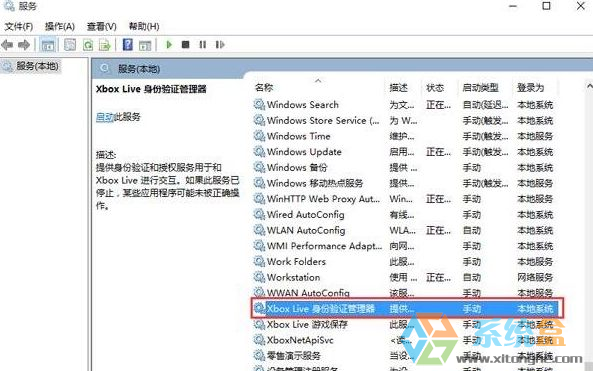Viewport: 593px width, 371px height.
Task: Open the 操作(A) menu
Action: (x=60, y=26)
